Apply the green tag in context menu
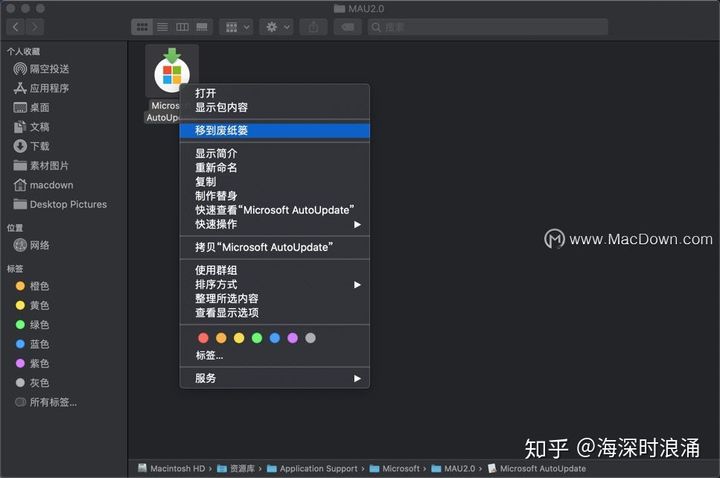The width and height of the screenshot is (720, 478). (257, 338)
